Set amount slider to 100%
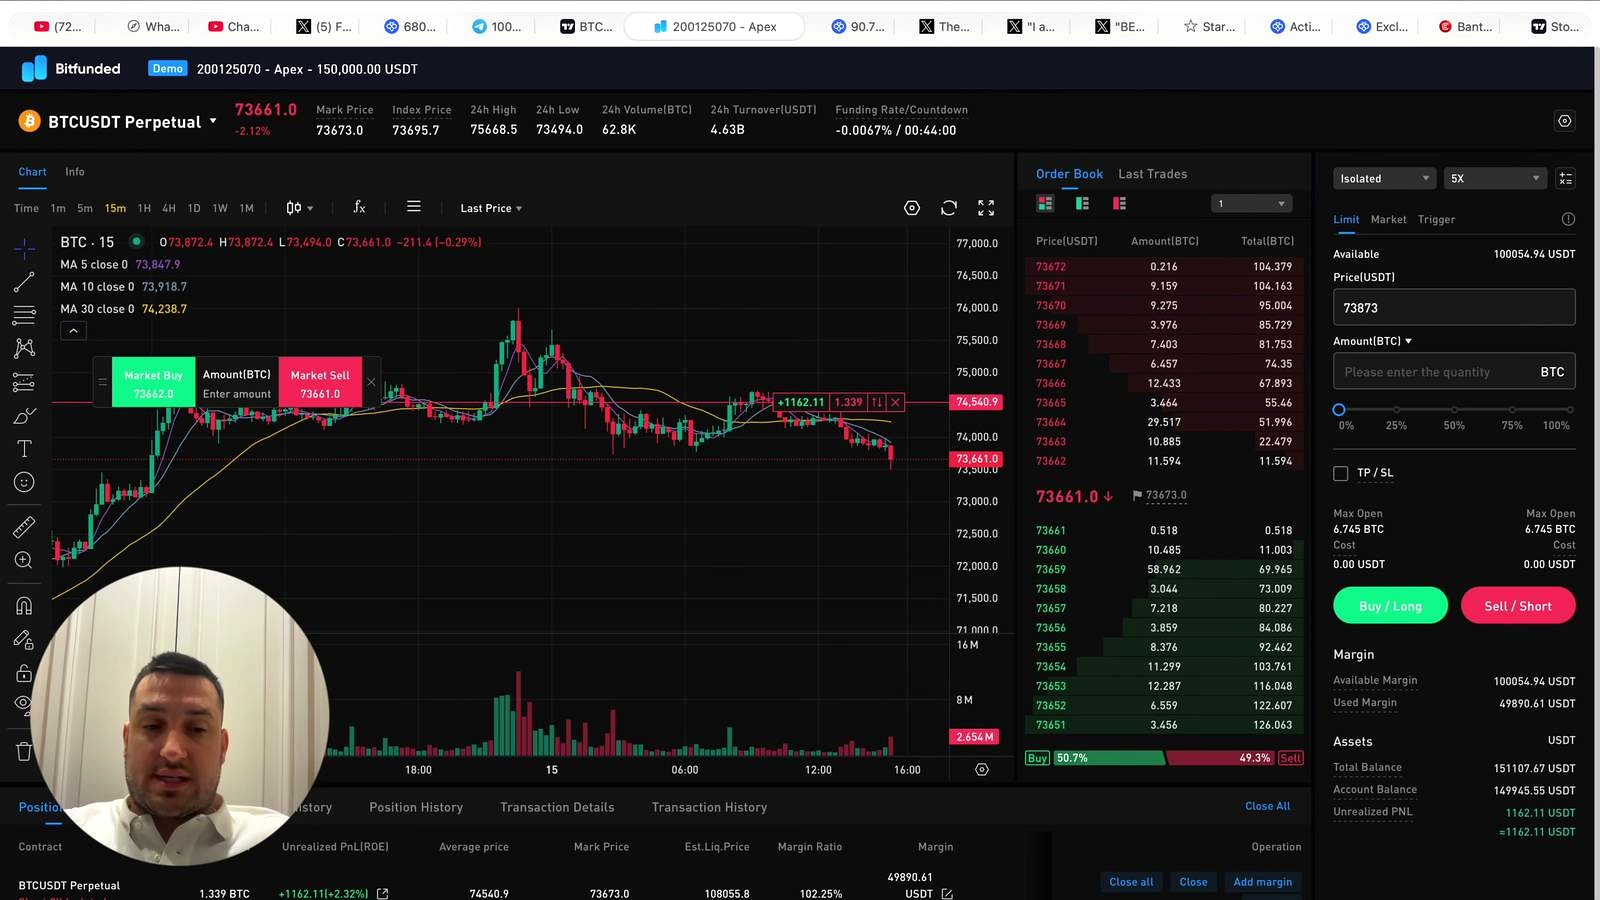This screenshot has height=900, width=1600. click(x=1570, y=410)
